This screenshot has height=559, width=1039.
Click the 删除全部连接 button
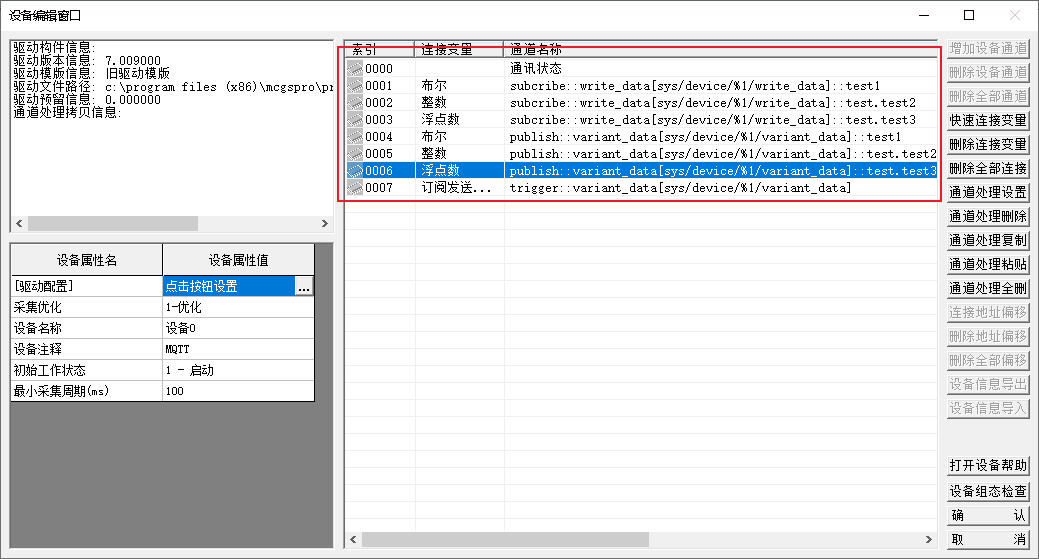point(987,168)
